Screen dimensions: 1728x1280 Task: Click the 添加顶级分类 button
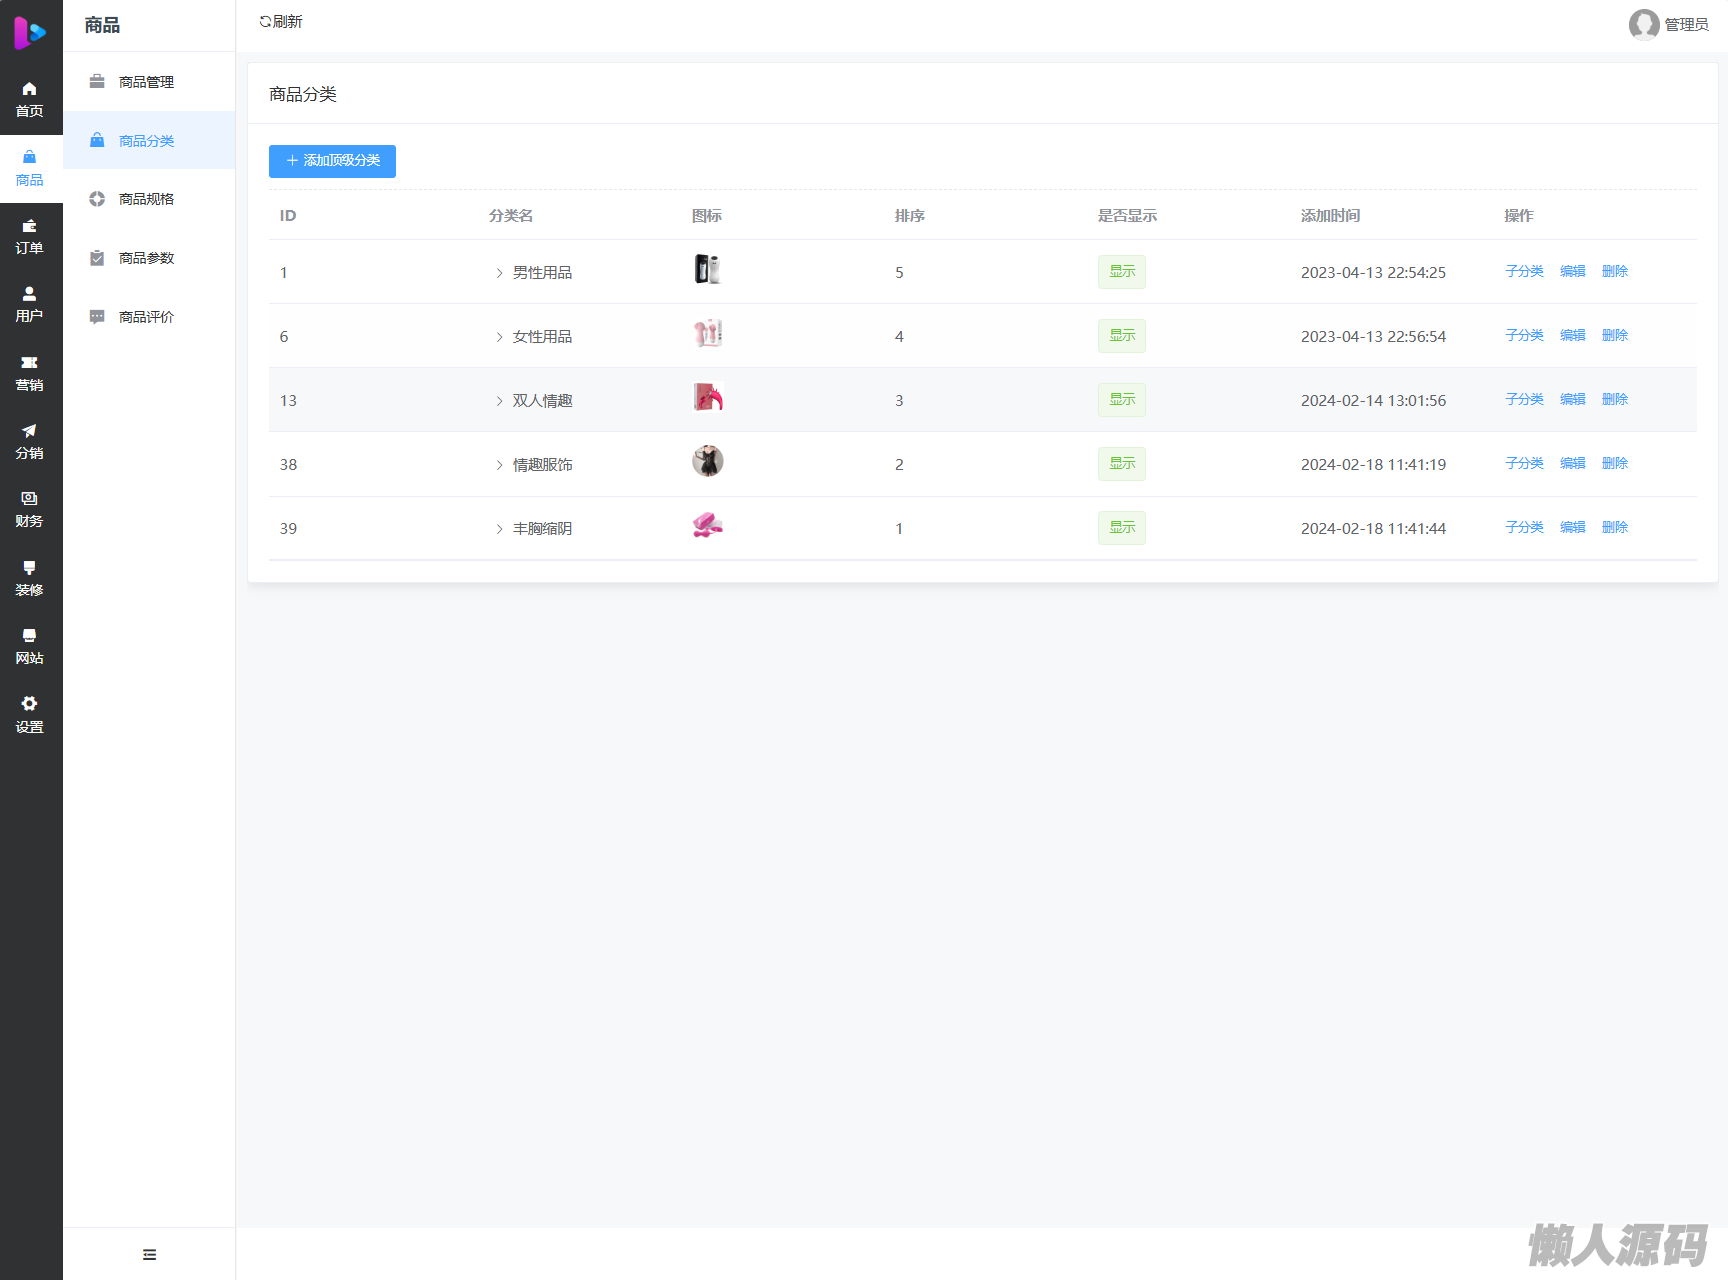point(332,161)
